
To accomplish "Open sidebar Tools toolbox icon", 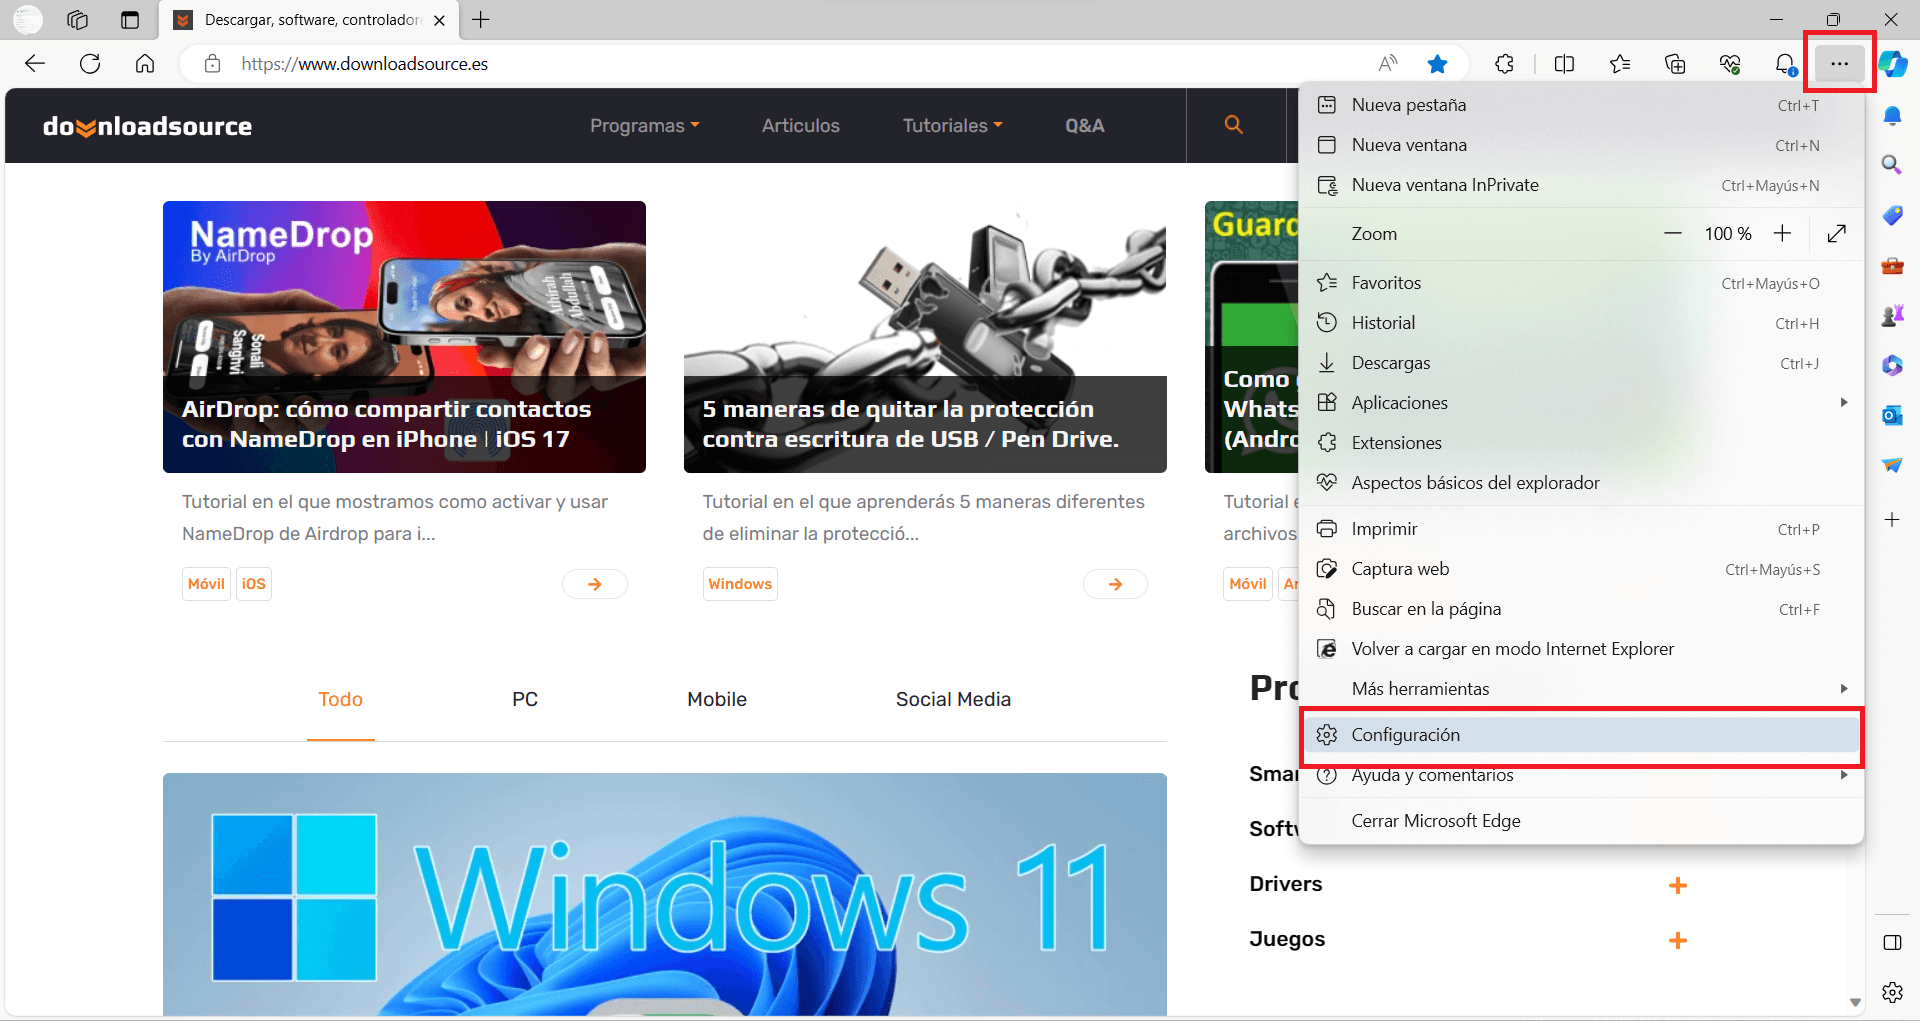I will pyautogui.click(x=1892, y=265).
